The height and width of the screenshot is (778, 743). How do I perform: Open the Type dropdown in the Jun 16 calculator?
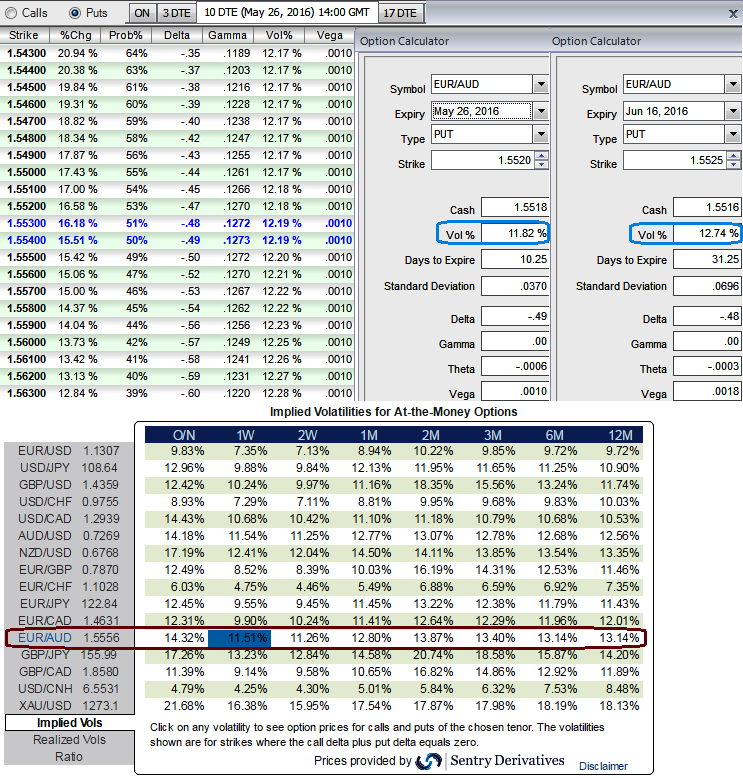click(x=732, y=134)
